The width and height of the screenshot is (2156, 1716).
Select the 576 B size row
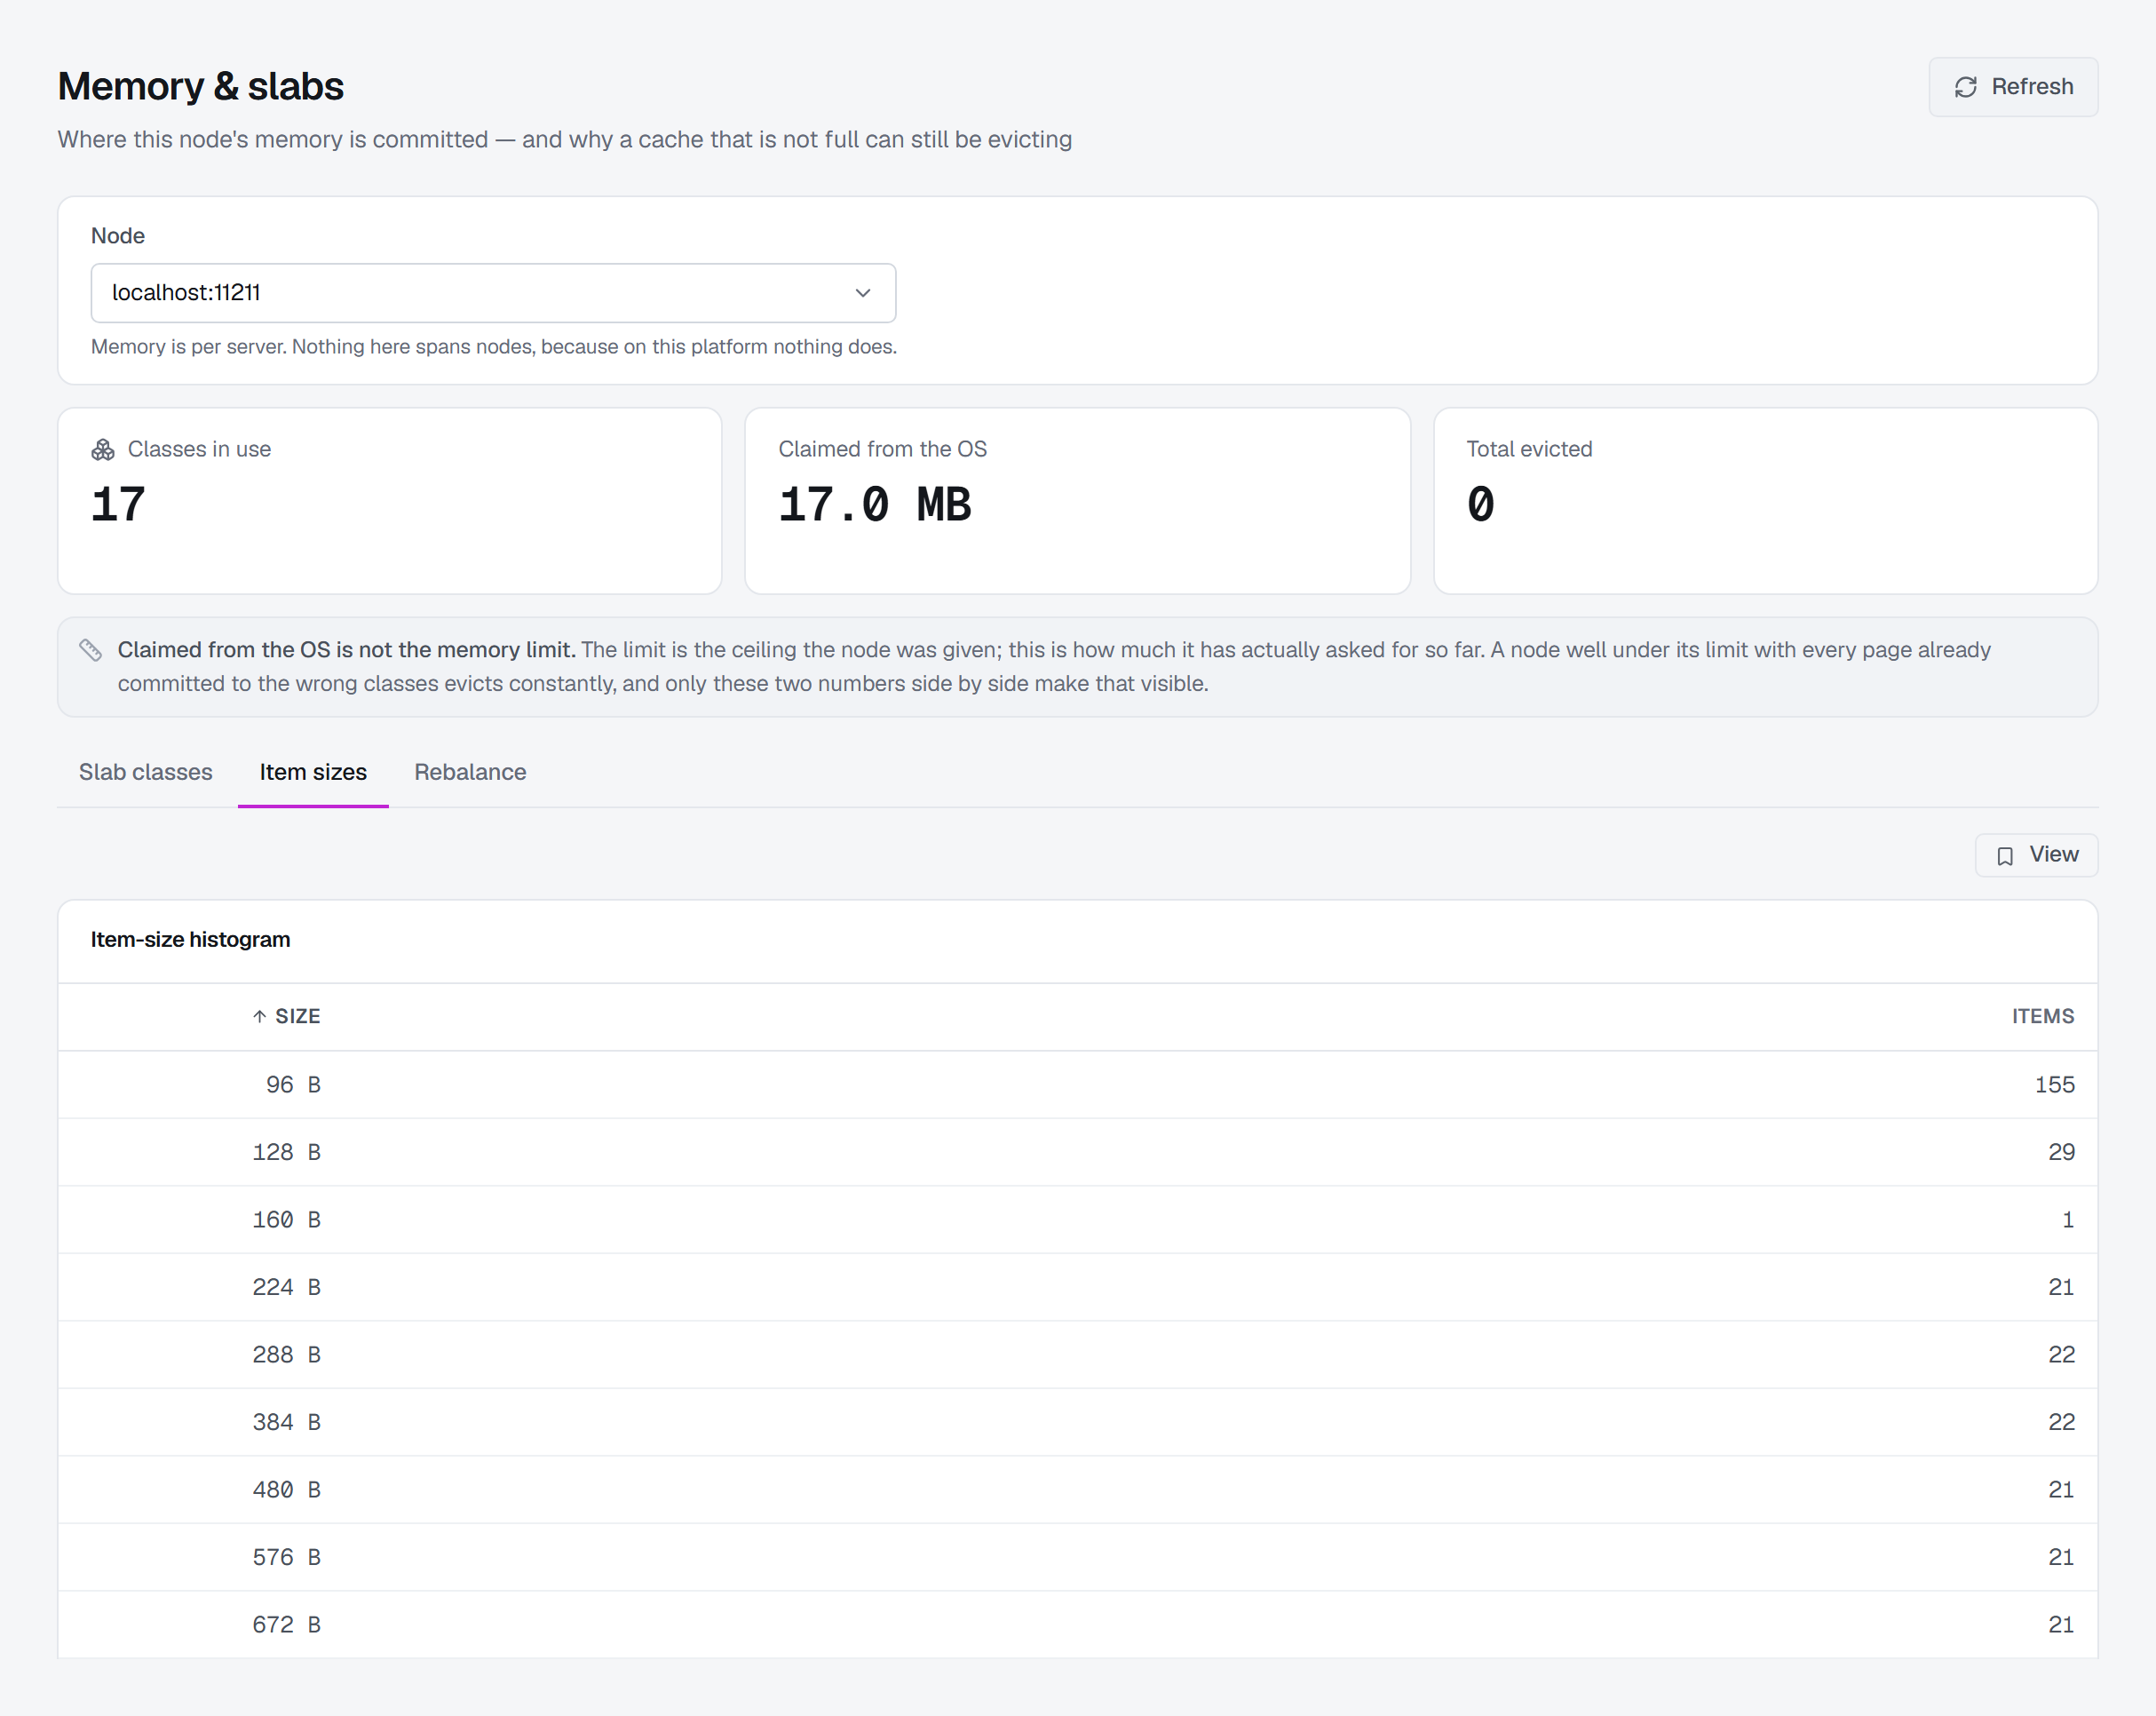click(x=1077, y=1557)
